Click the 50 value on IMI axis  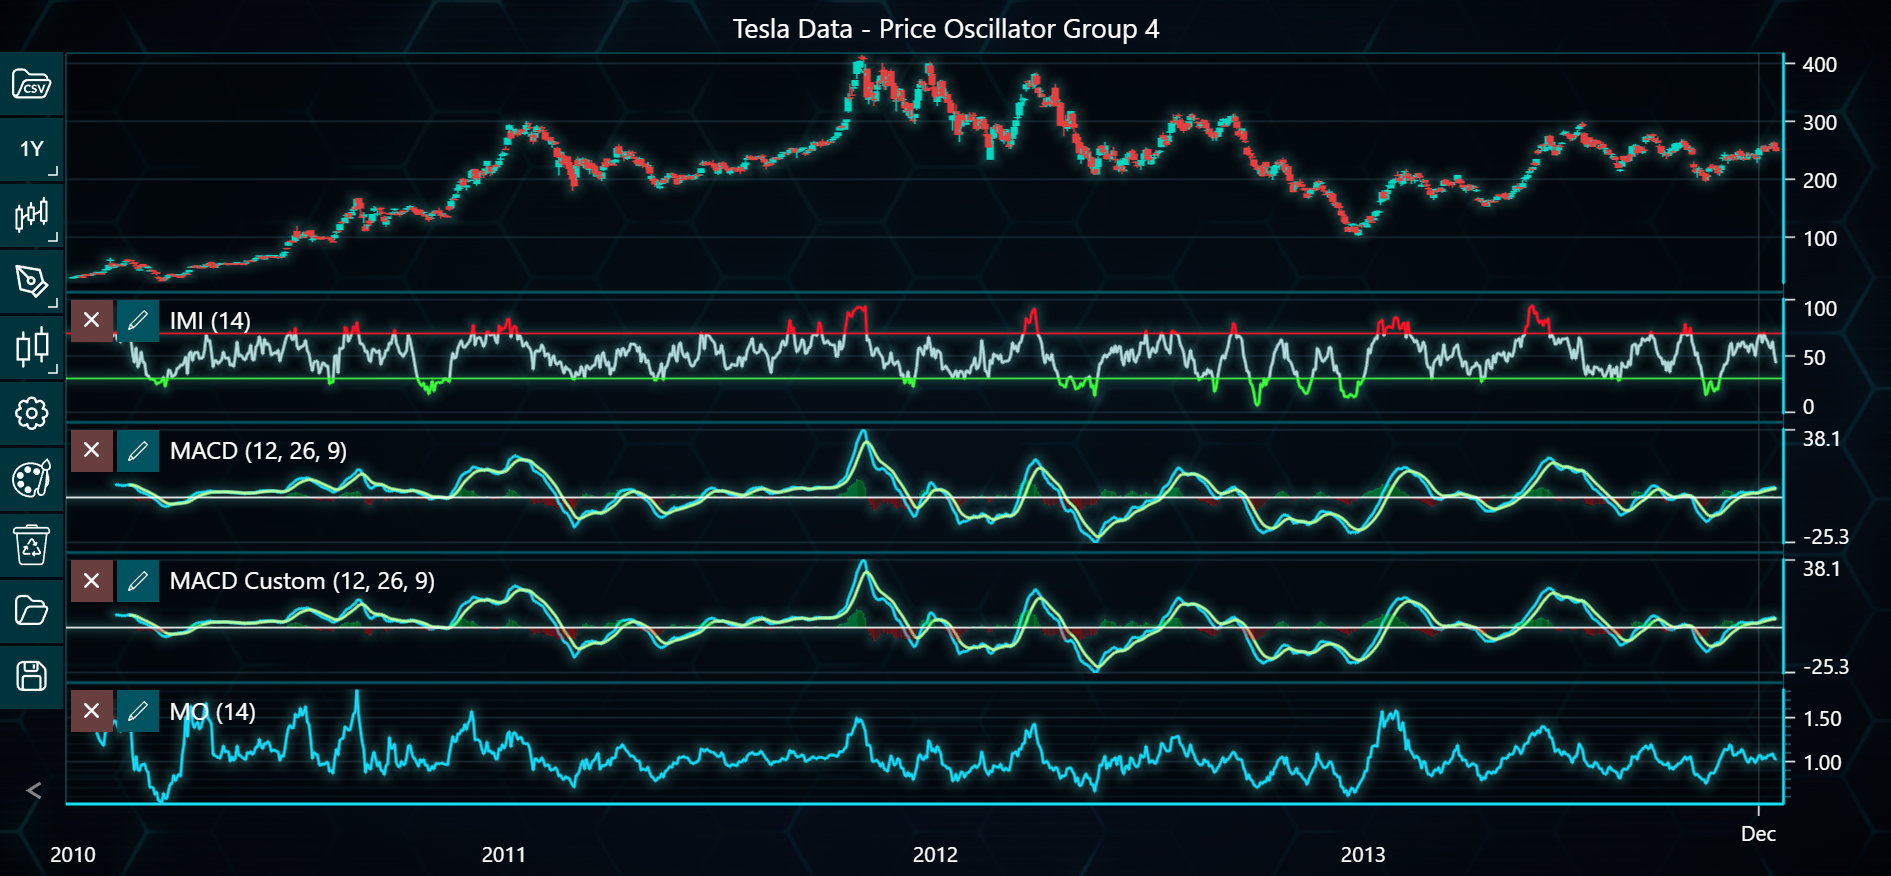[x=1814, y=358]
